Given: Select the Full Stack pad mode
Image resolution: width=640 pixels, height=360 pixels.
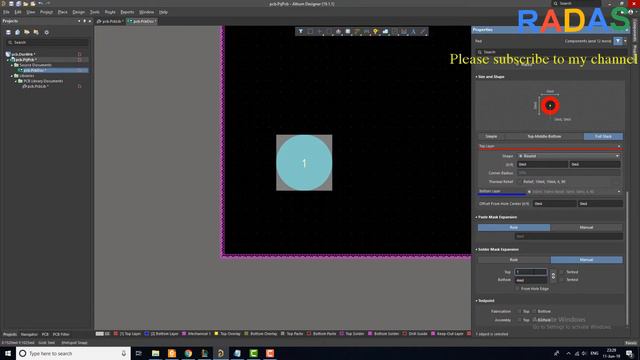Looking at the screenshot, I should [x=603, y=136].
